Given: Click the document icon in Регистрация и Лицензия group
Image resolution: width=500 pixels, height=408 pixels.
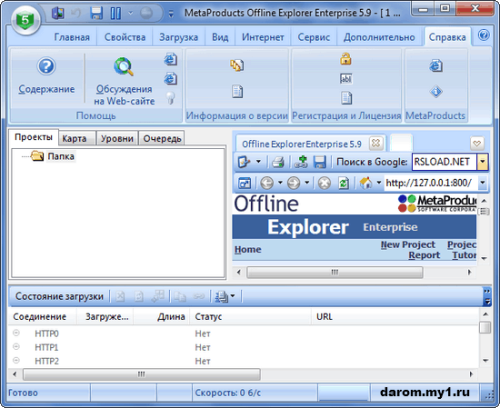Looking at the screenshot, I should (346, 98).
